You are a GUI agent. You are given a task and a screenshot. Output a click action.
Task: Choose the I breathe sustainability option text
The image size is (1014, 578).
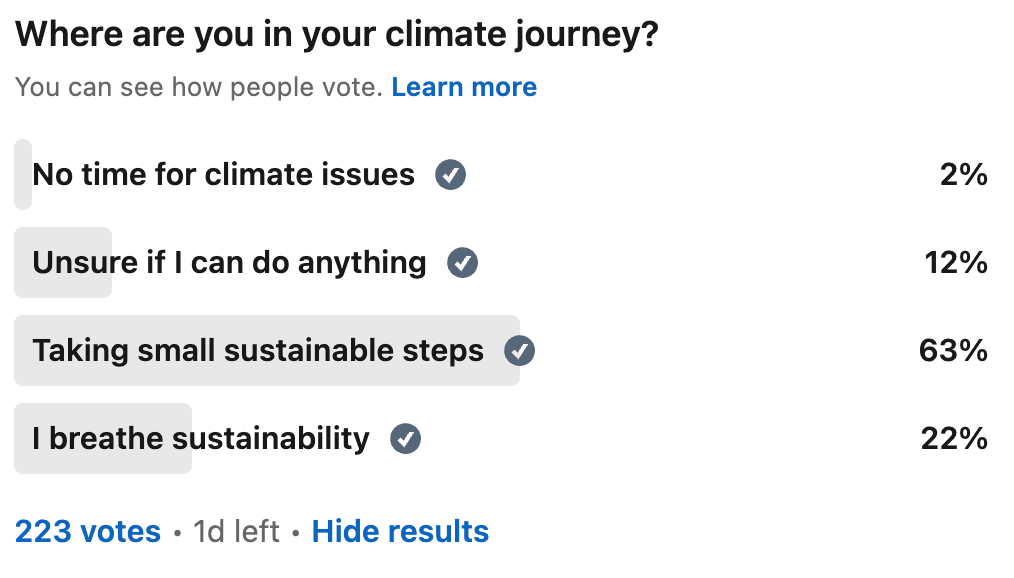[201, 438]
